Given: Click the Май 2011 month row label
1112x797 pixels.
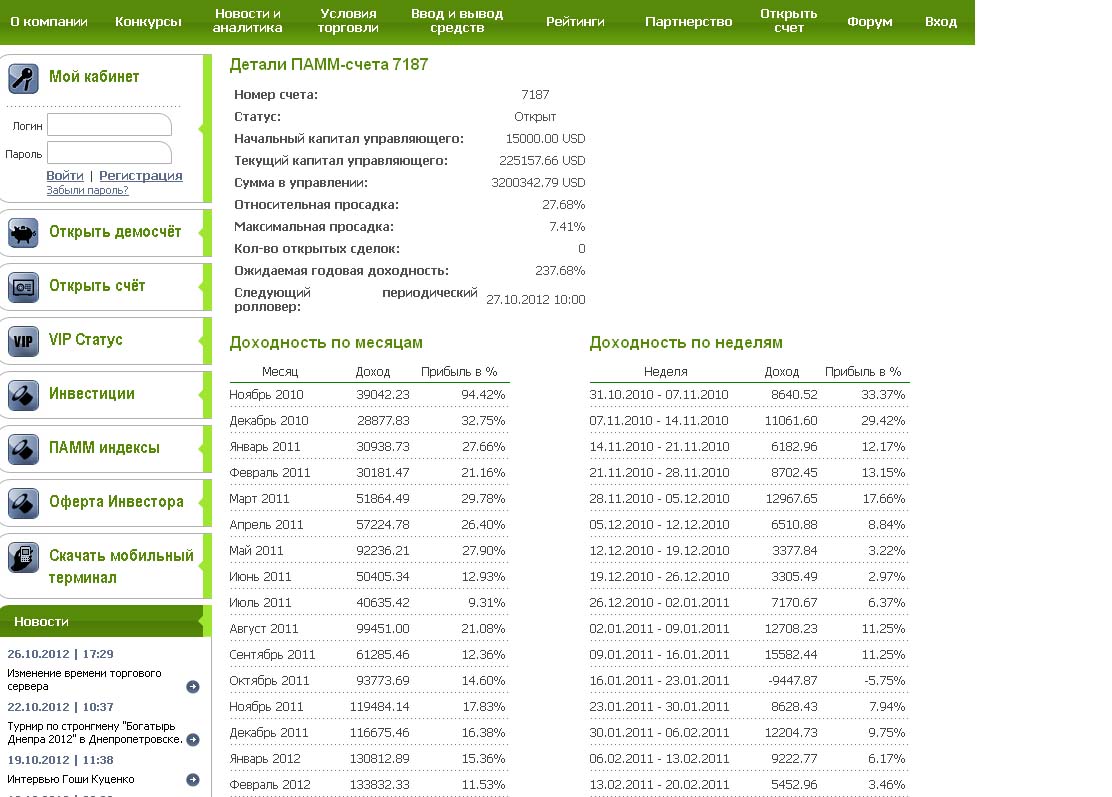Looking at the screenshot, I should click(x=256, y=550).
